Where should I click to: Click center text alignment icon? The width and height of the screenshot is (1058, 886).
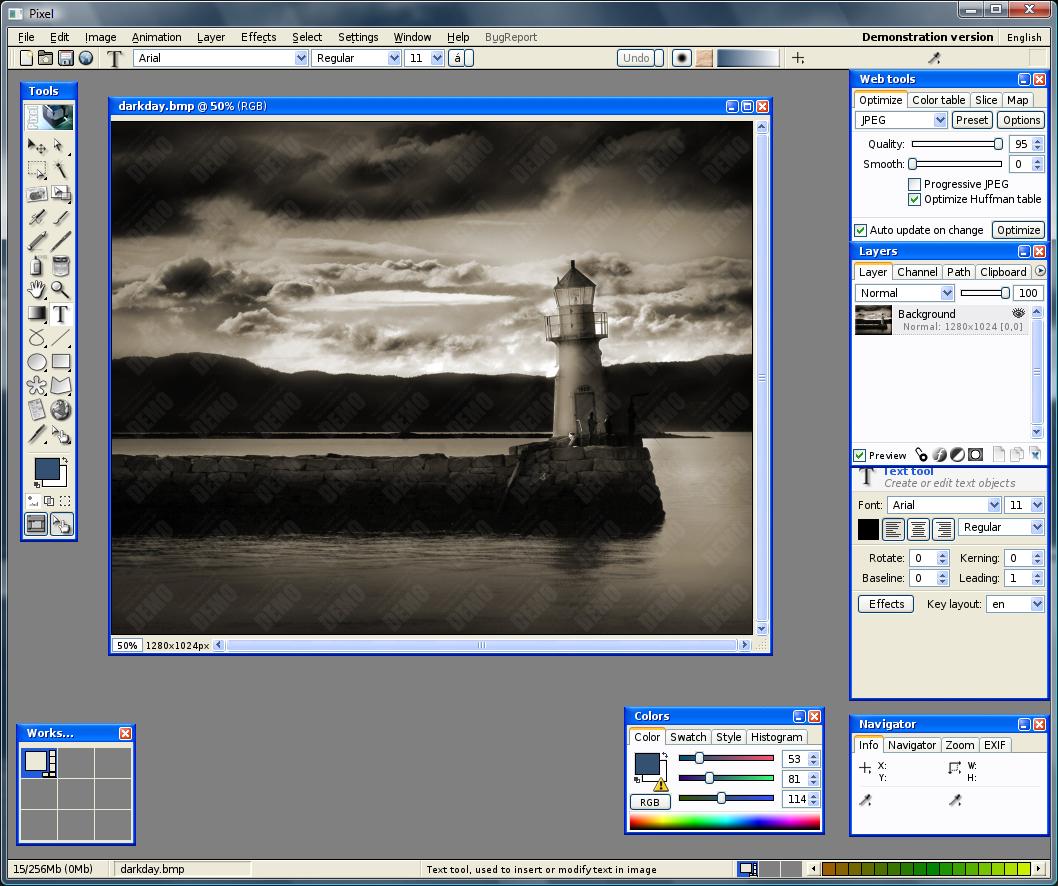(918, 529)
